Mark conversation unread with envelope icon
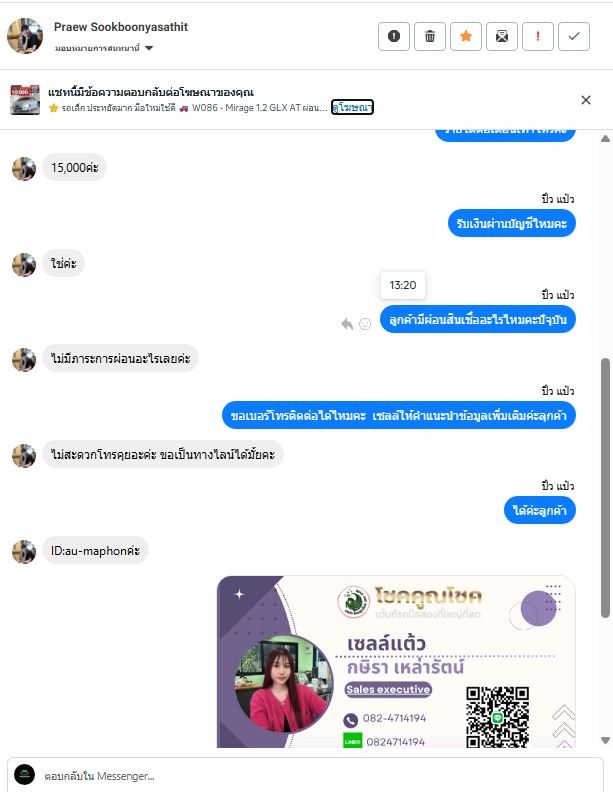The image size is (613, 792). [502, 36]
